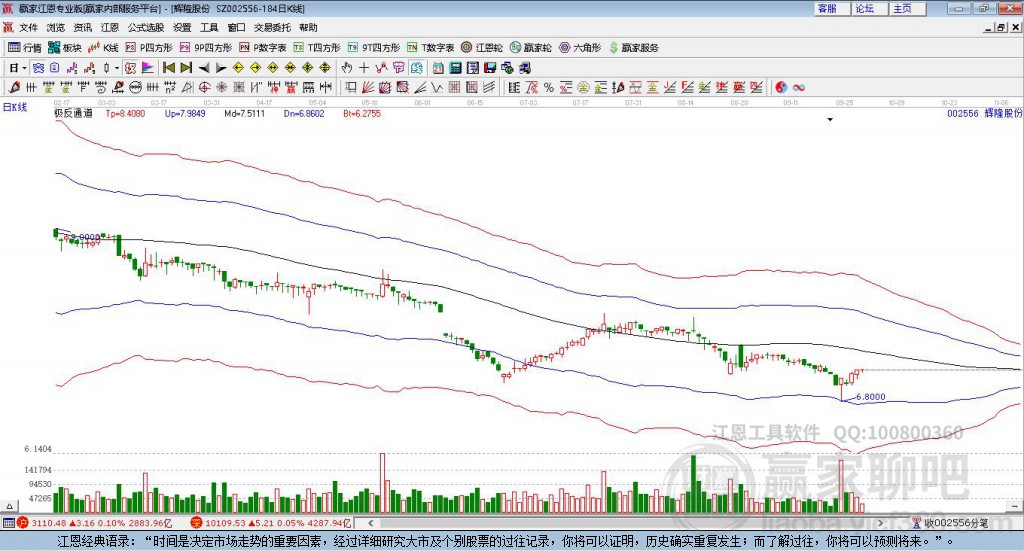This screenshot has height=551, width=1024.
Task: Open the 帮助 menu
Action: coord(308,27)
